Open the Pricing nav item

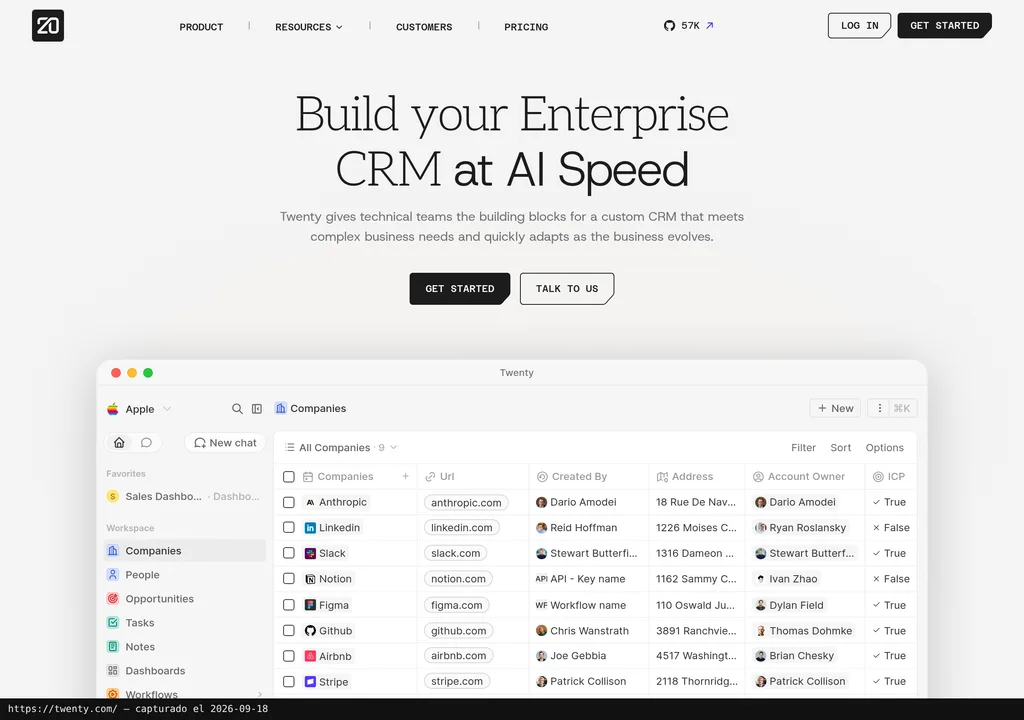[x=526, y=27]
